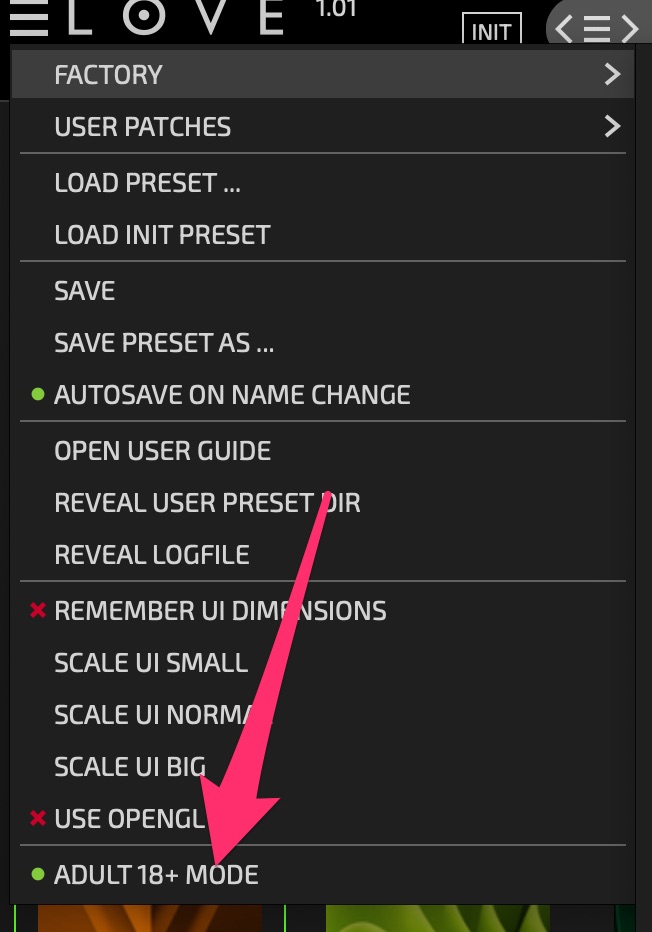Enable Remember UI Dimensions option
Screen dimensions: 652x932
click(220, 611)
